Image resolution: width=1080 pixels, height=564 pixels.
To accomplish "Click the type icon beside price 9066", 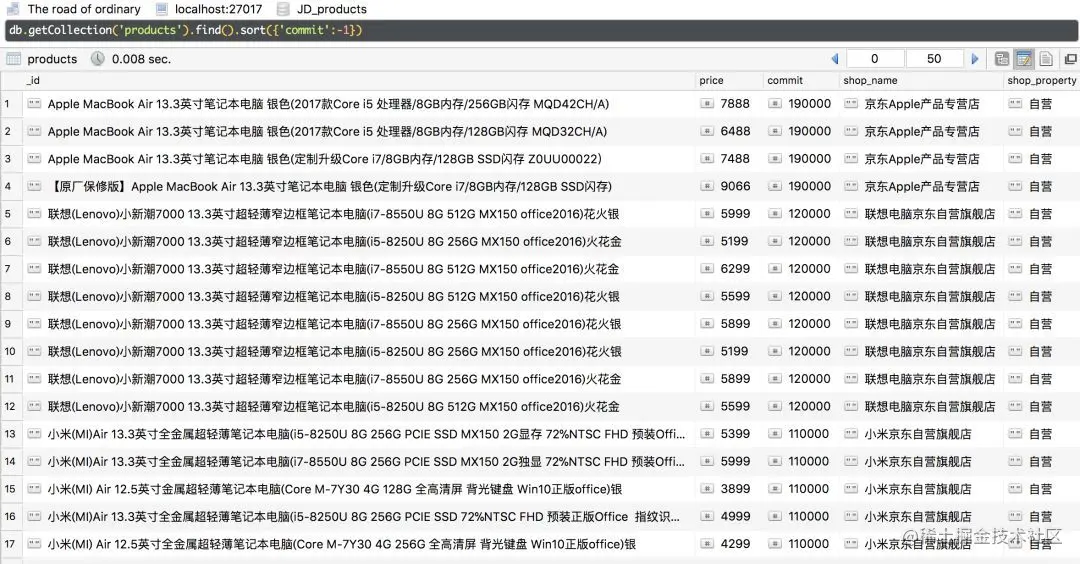I will [707, 186].
